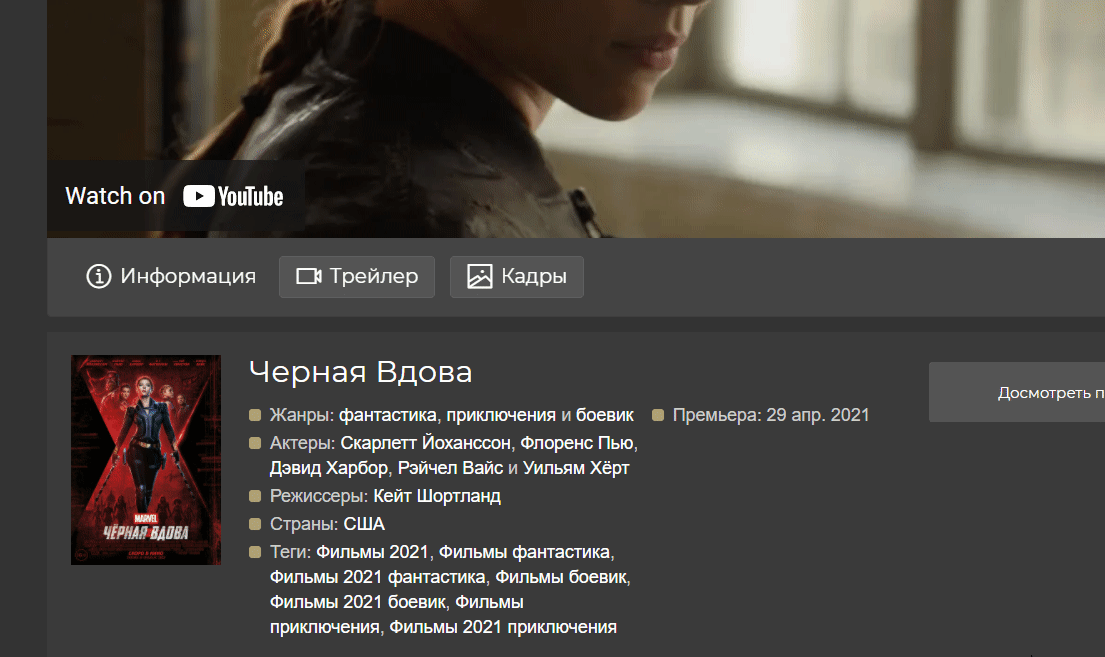This screenshot has height=657, width=1105.
Task: Follow the боевик genre link
Action: (x=605, y=415)
